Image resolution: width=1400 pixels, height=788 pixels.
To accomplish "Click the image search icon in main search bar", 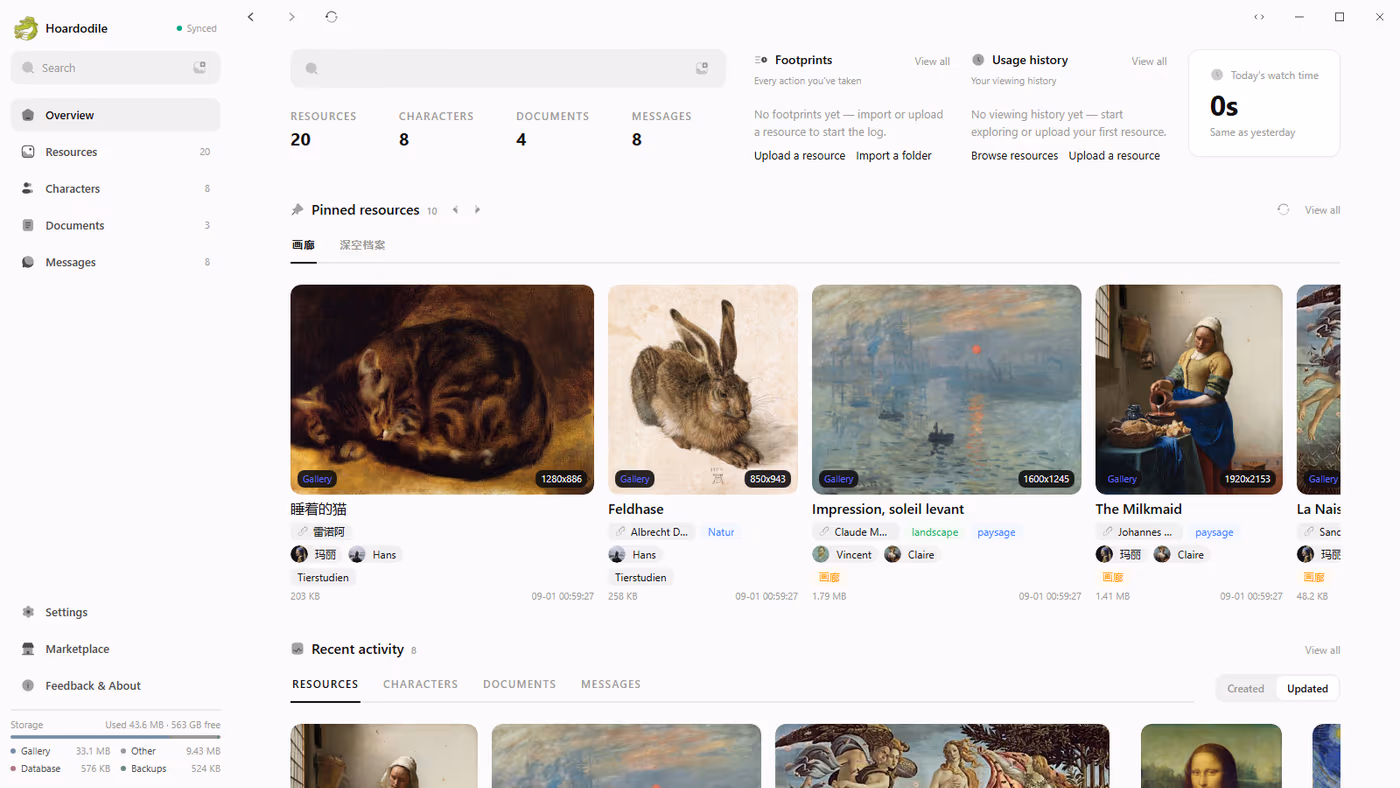I will click(x=702, y=68).
